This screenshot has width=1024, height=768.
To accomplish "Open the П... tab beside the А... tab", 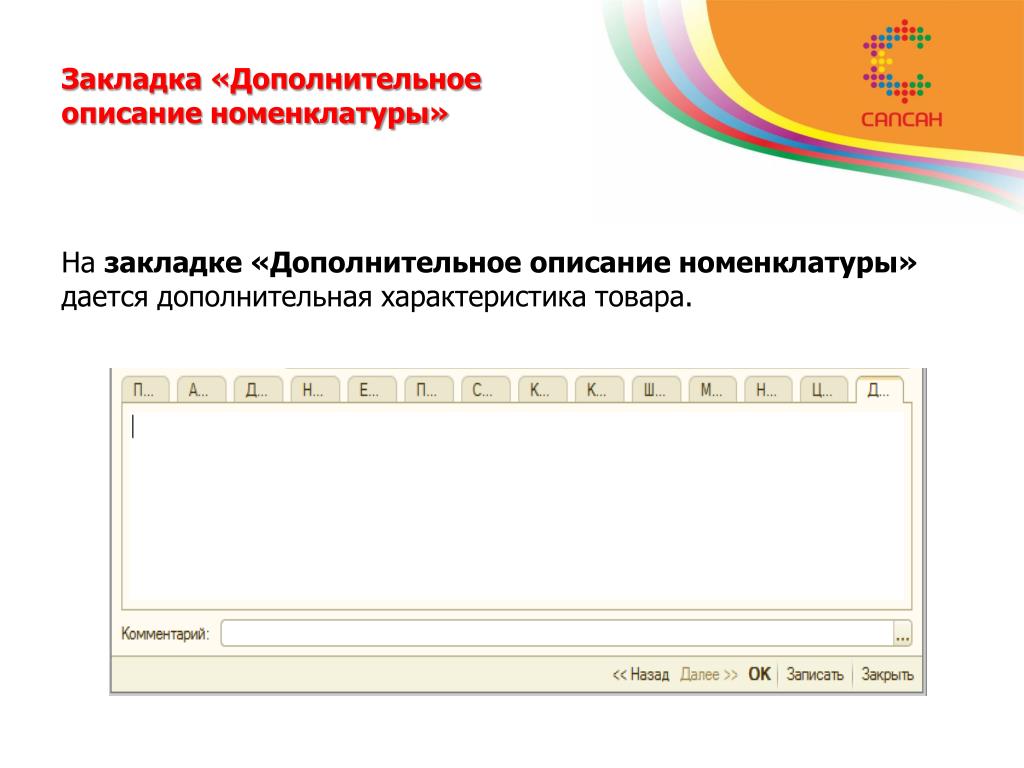I will click(145, 390).
